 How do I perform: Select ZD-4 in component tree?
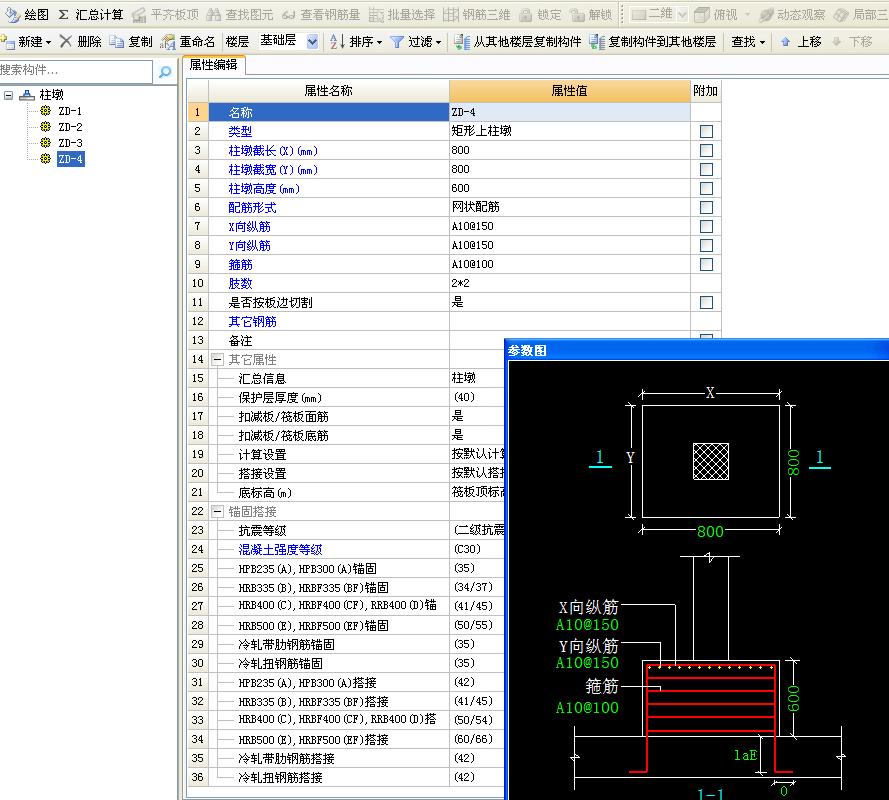click(x=70, y=159)
